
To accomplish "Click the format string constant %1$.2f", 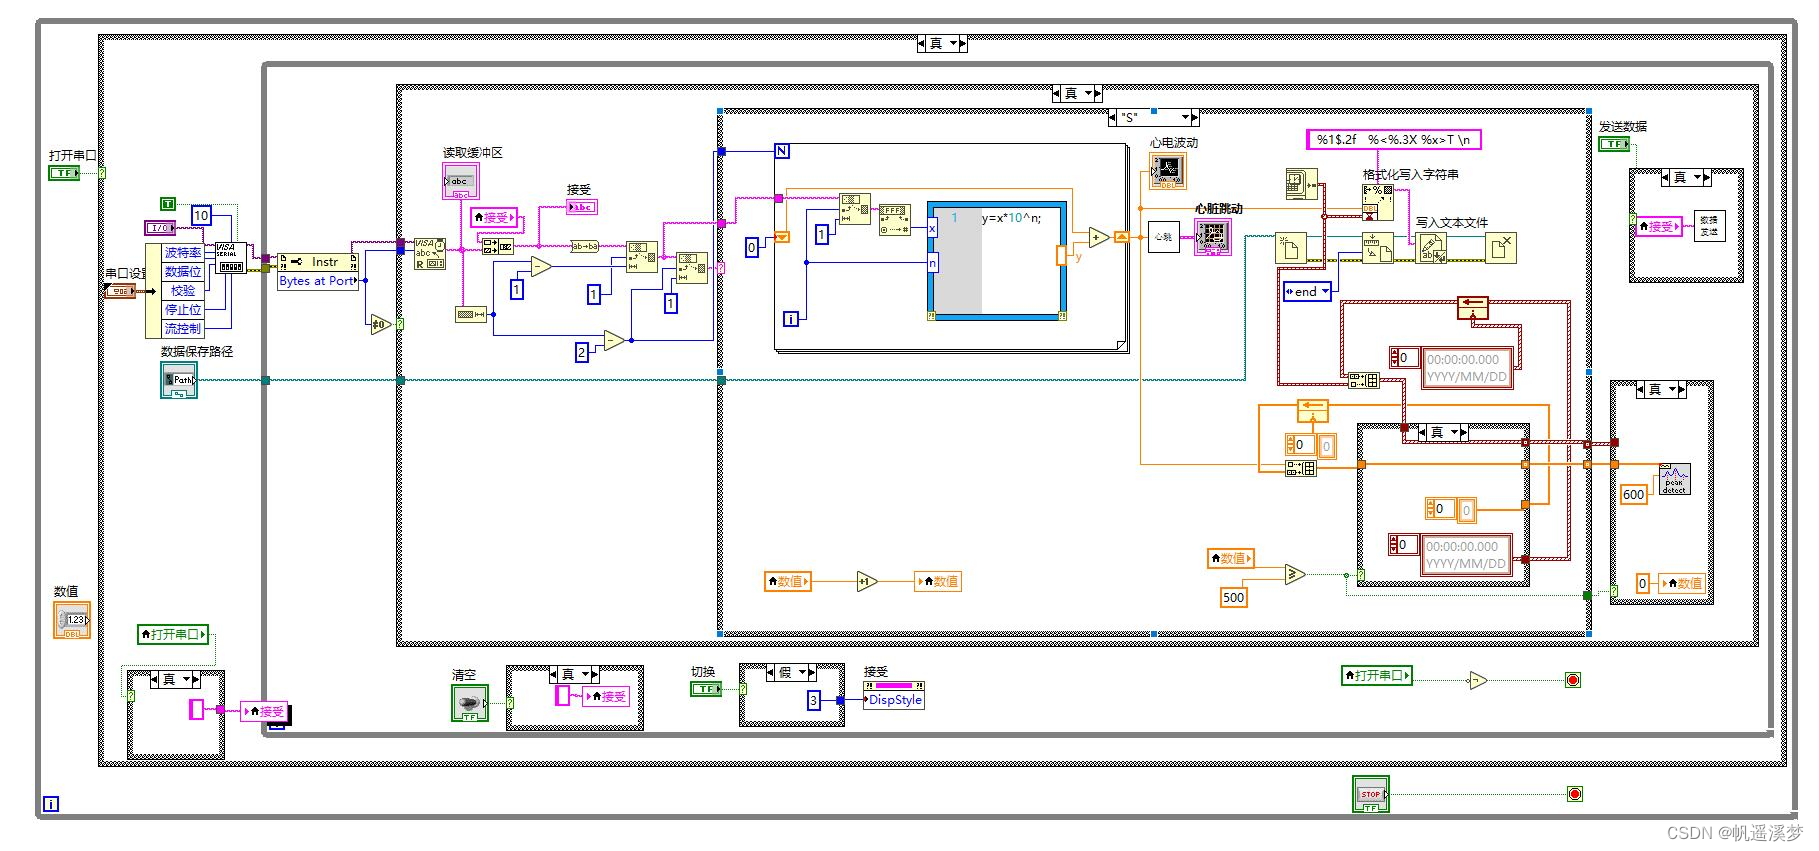I will pyautogui.click(x=1394, y=140).
